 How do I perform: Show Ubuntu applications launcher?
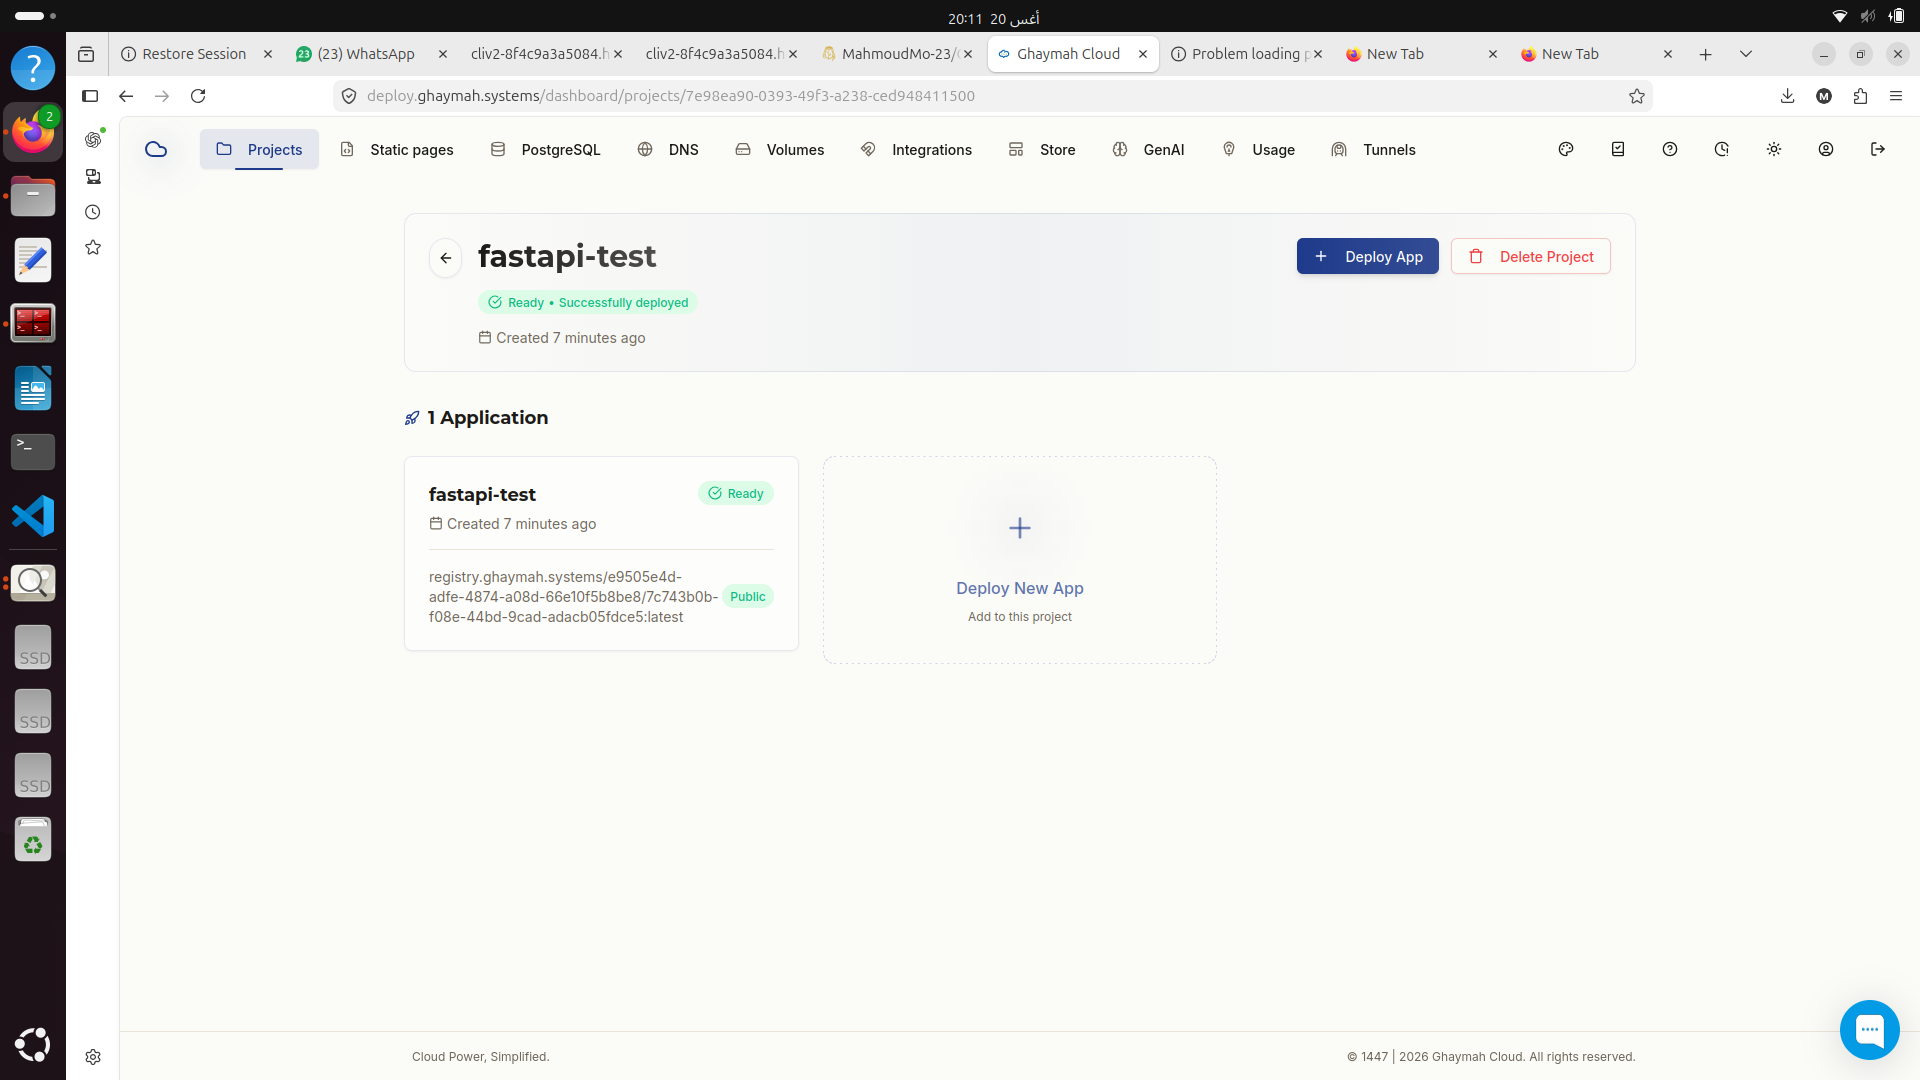(33, 1045)
